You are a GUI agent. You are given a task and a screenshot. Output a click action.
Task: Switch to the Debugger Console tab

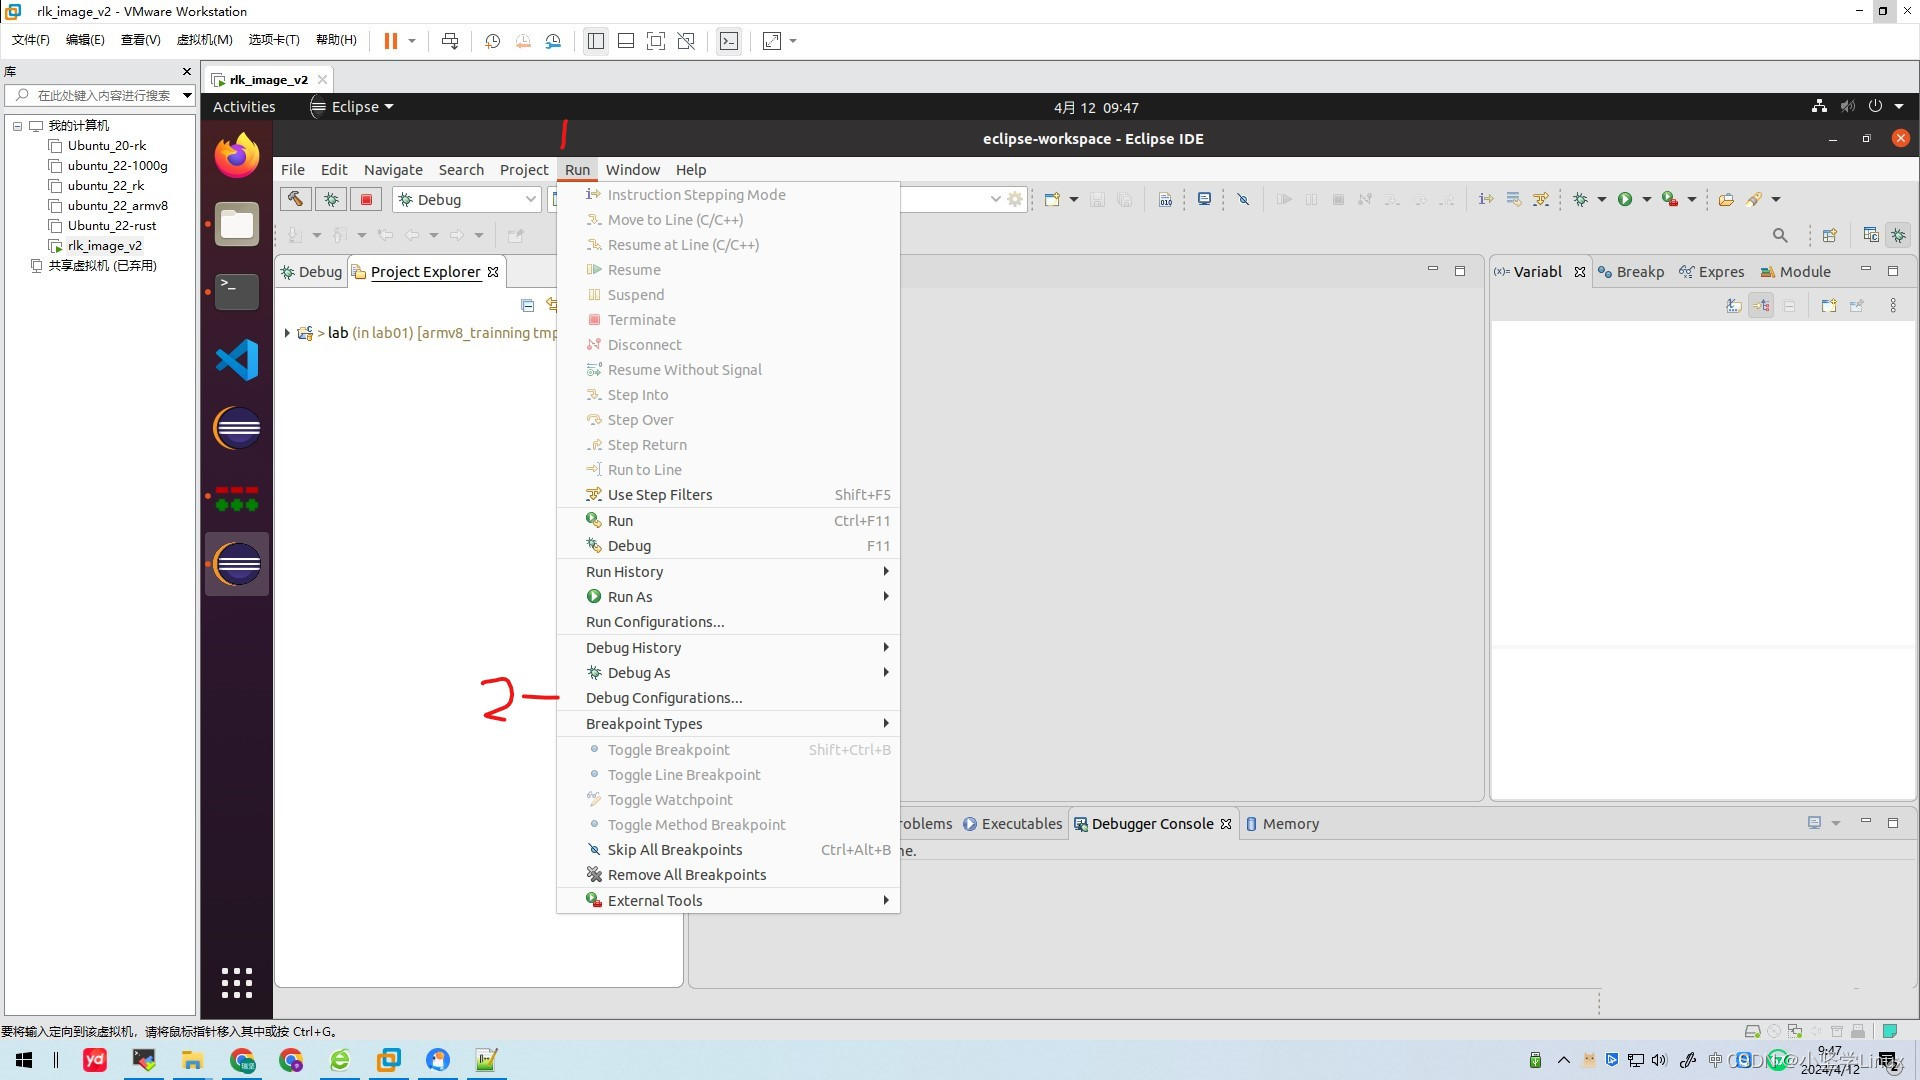click(1152, 824)
